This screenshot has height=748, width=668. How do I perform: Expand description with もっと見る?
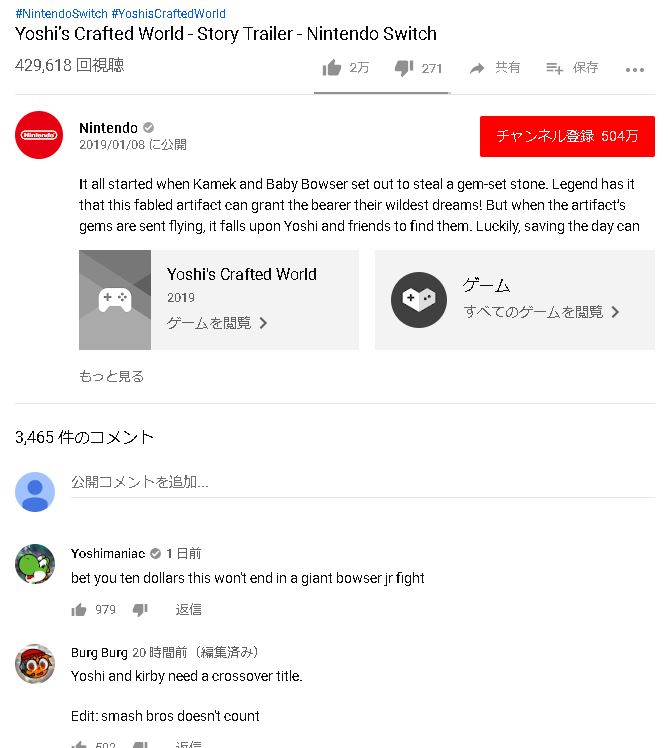click(111, 376)
